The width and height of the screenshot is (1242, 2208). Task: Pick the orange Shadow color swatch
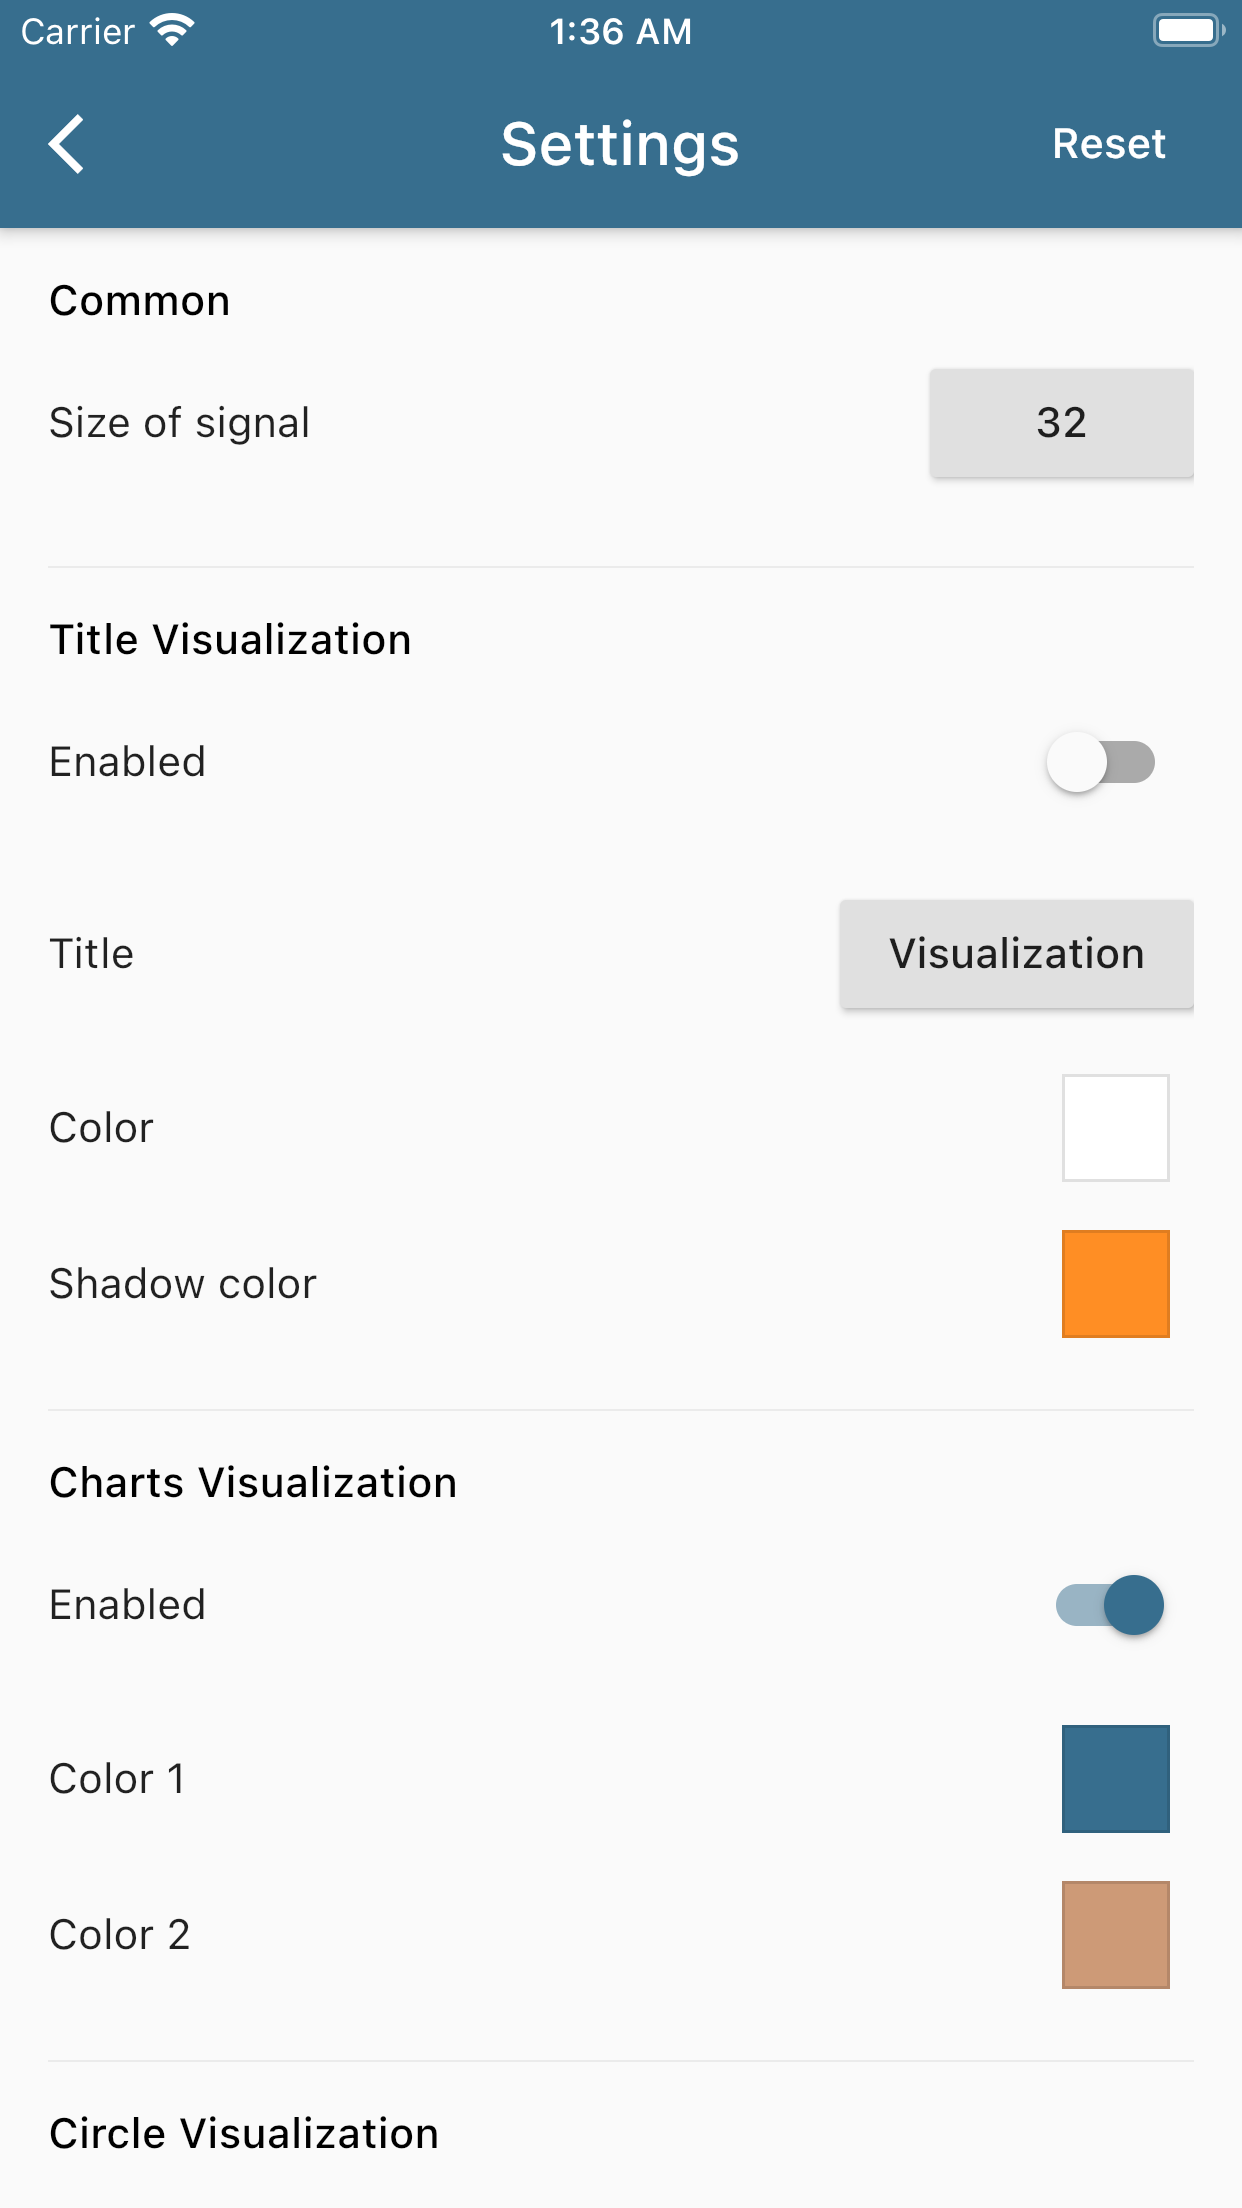pyautogui.click(x=1115, y=1283)
